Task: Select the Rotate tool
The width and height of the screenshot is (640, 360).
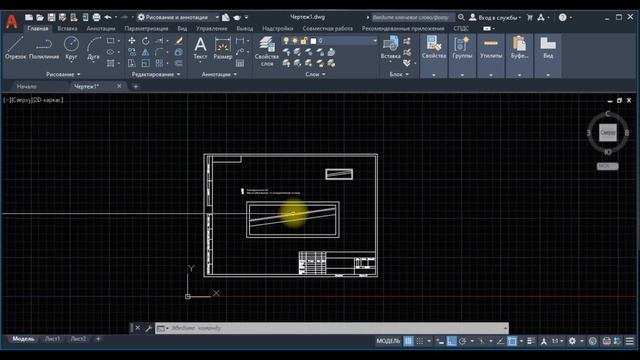Action: coord(146,41)
